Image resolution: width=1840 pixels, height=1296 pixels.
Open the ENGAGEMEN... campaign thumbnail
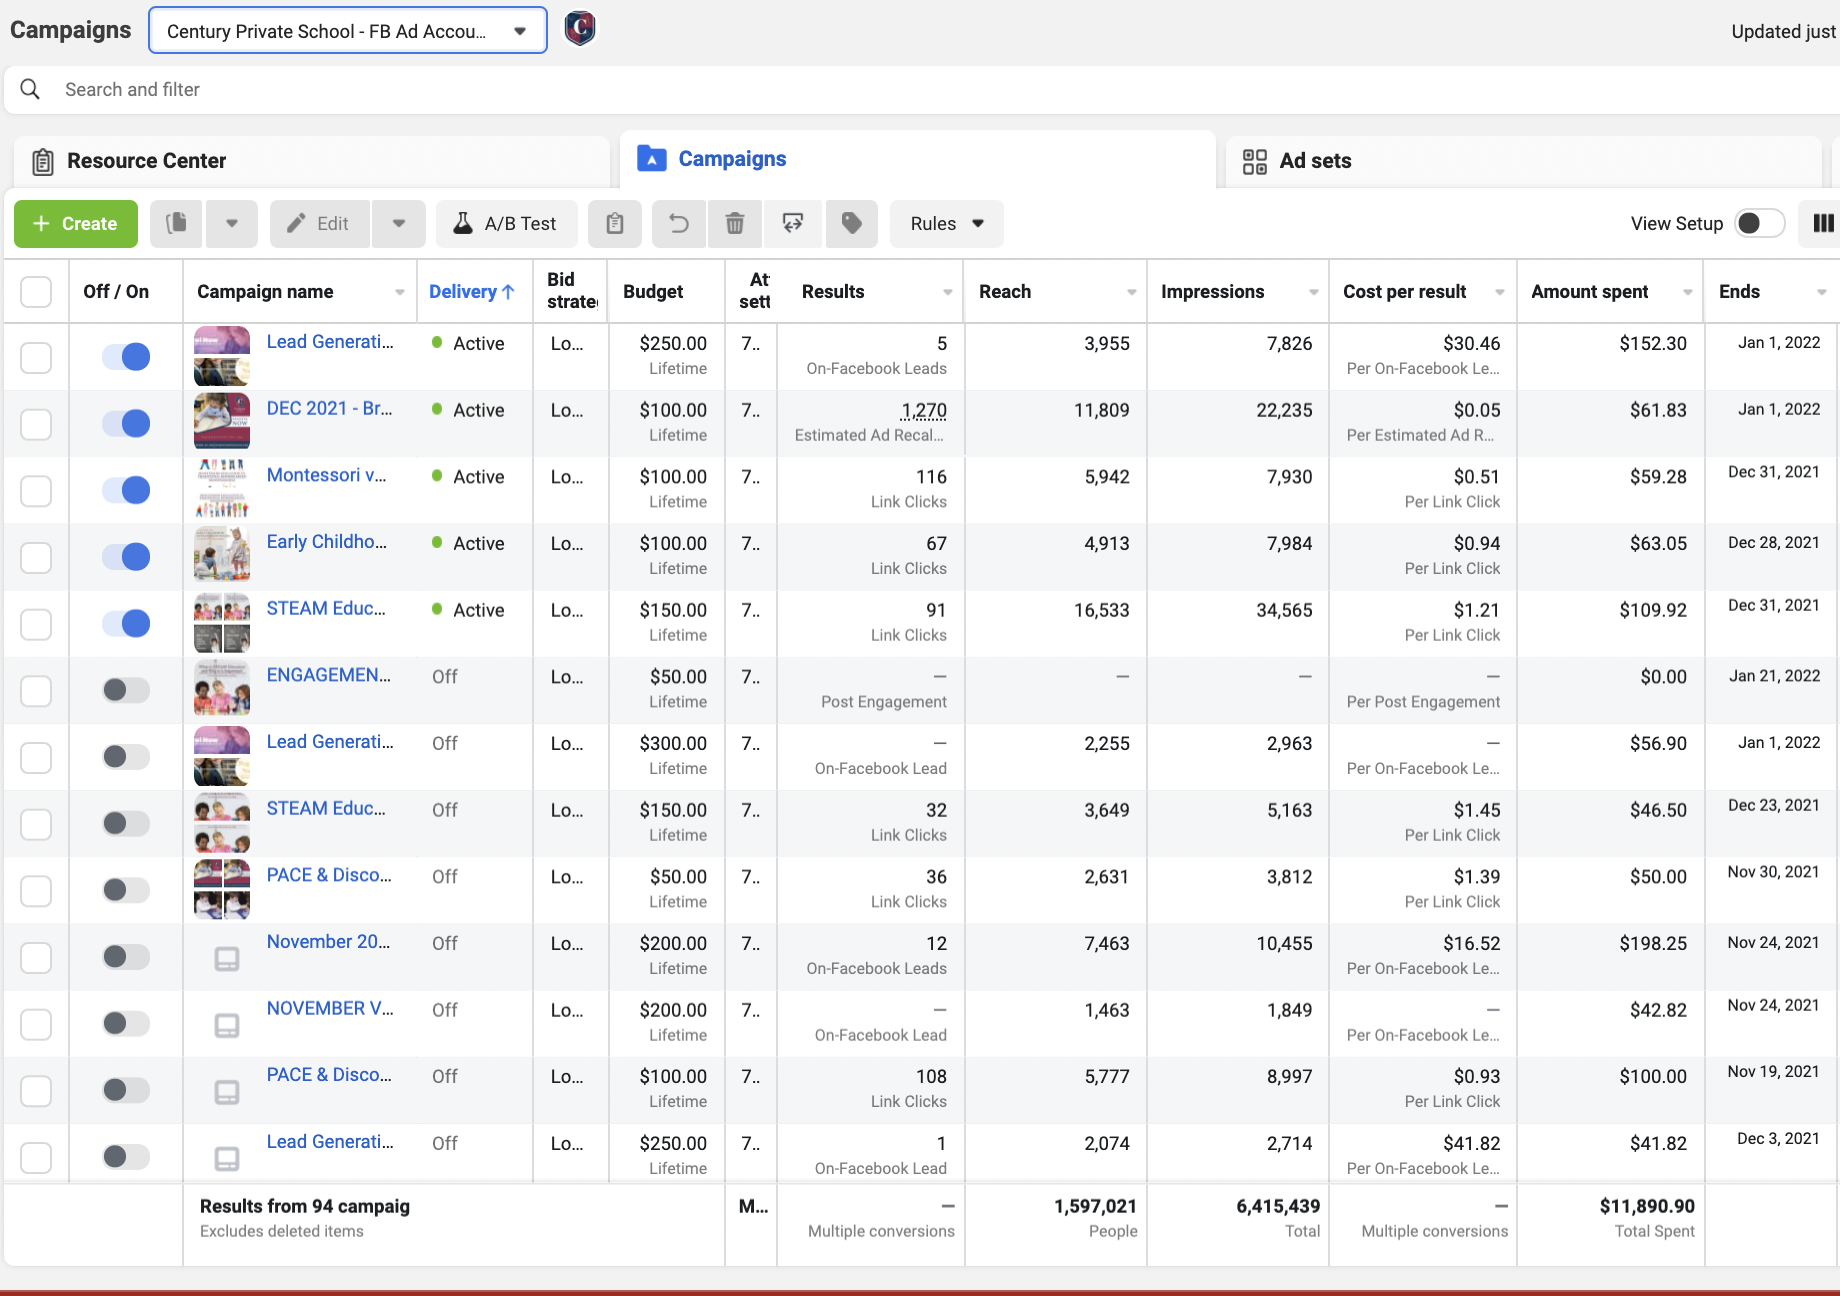click(x=222, y=687)
